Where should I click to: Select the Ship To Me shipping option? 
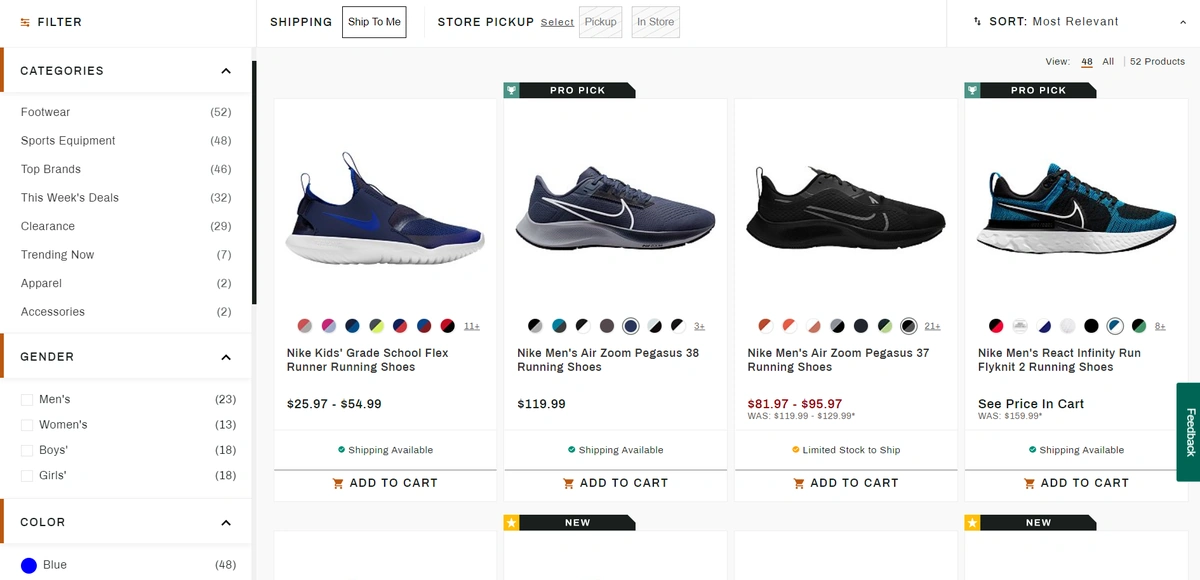click(x=374, y=21)
